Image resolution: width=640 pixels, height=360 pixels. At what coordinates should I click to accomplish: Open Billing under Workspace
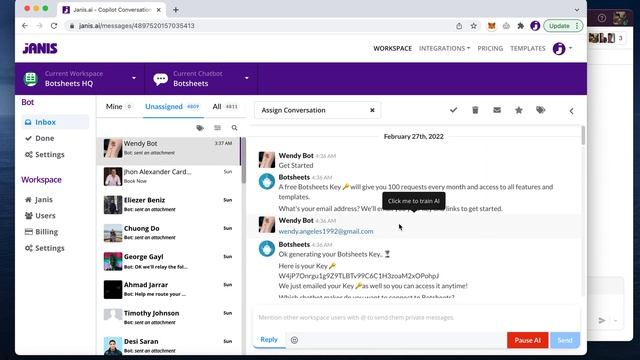(x=41, y=231)
